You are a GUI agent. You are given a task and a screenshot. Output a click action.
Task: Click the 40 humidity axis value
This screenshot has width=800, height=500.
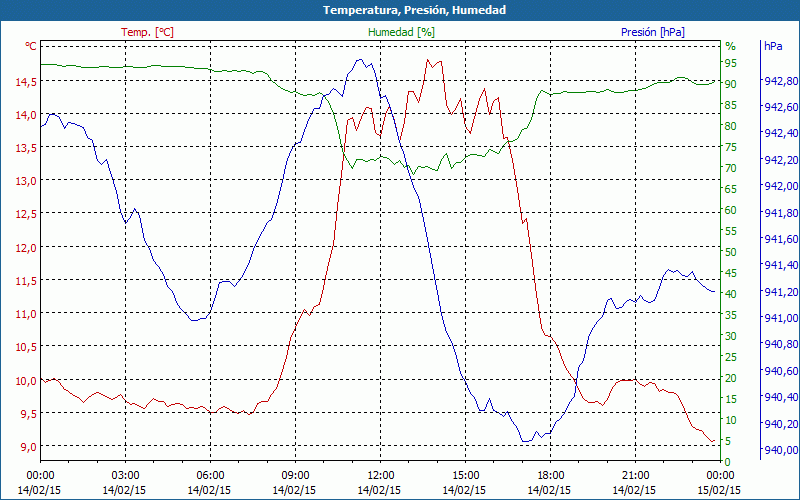pyautogui.click(x=731, y=294)
